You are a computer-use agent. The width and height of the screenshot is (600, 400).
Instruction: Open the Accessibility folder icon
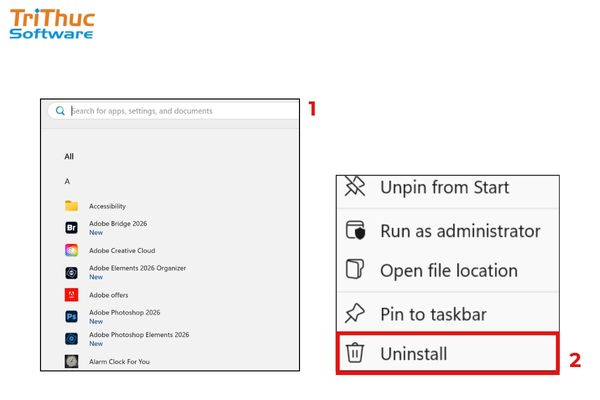pos(72,206)
